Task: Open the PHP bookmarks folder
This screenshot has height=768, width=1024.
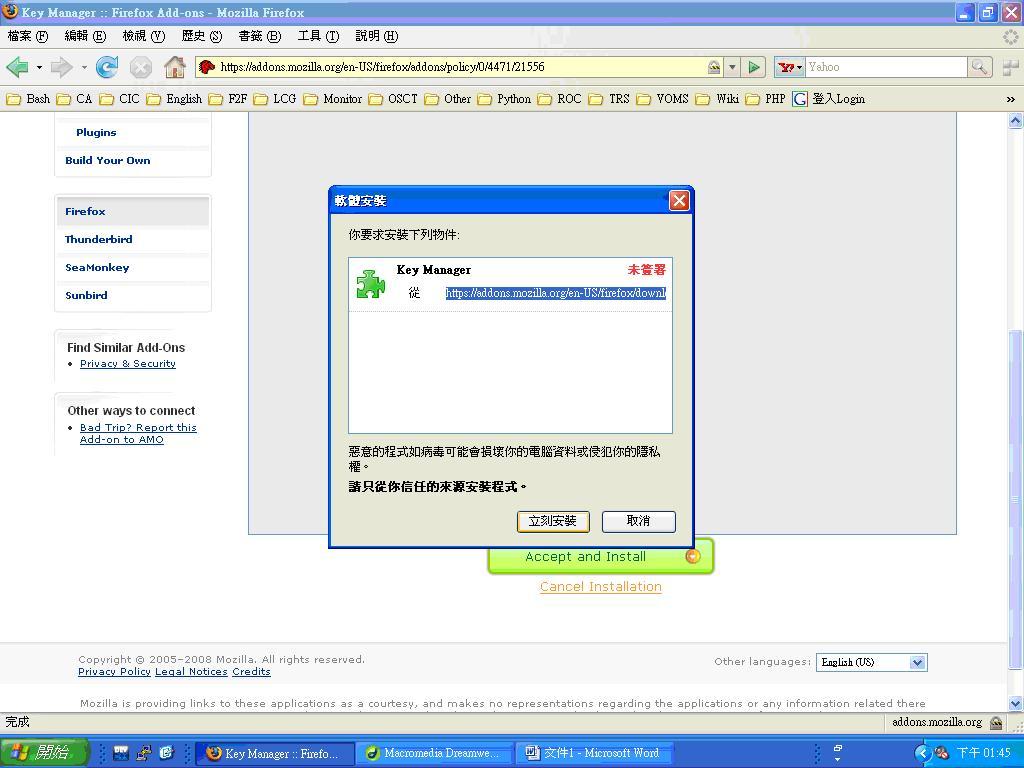Action: pyautogui.click(x=765, y=99)
